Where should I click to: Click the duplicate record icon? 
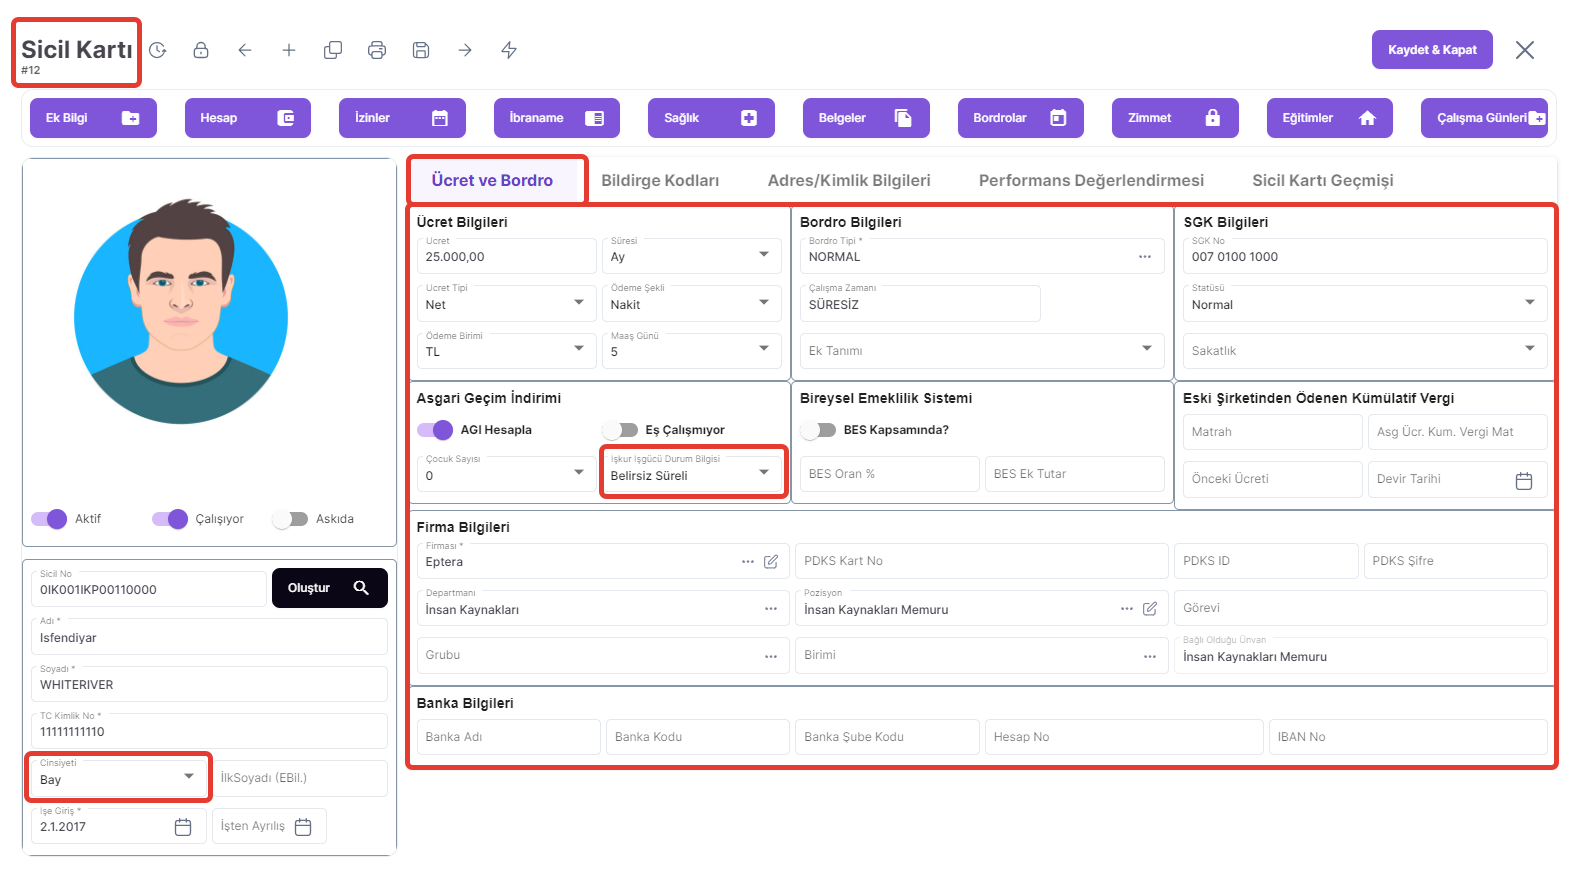click(333, 50)
